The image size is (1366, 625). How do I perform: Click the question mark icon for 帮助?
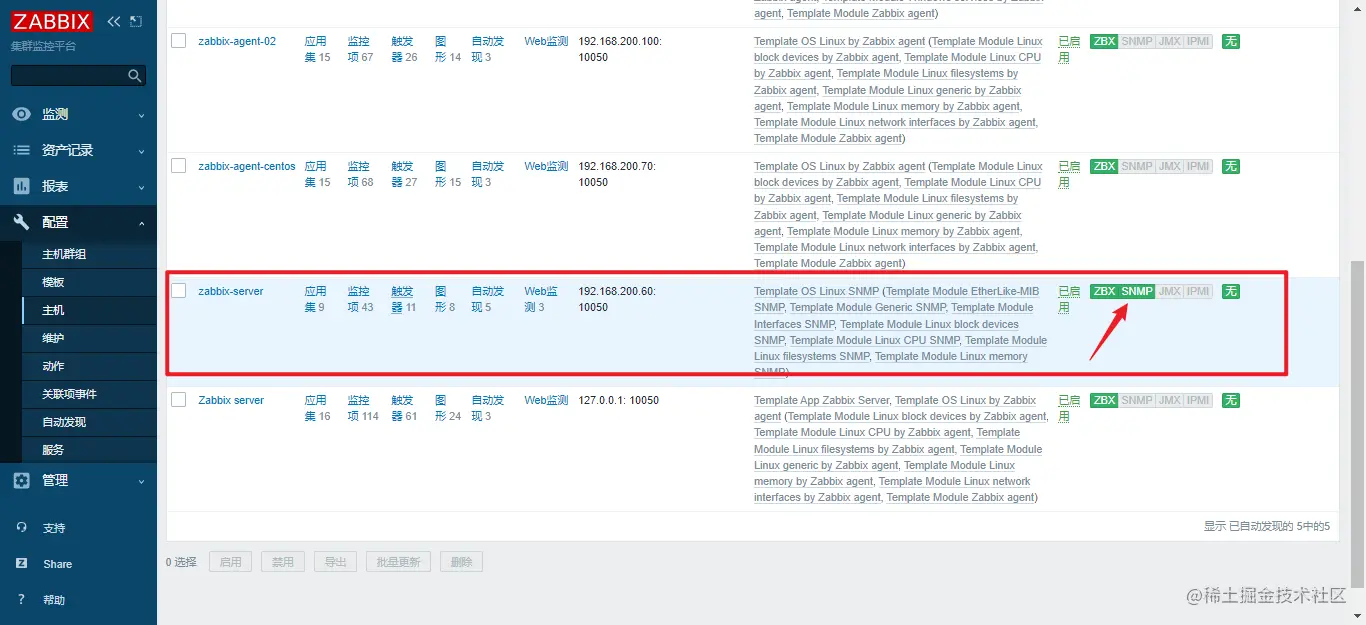coord(21,600)
